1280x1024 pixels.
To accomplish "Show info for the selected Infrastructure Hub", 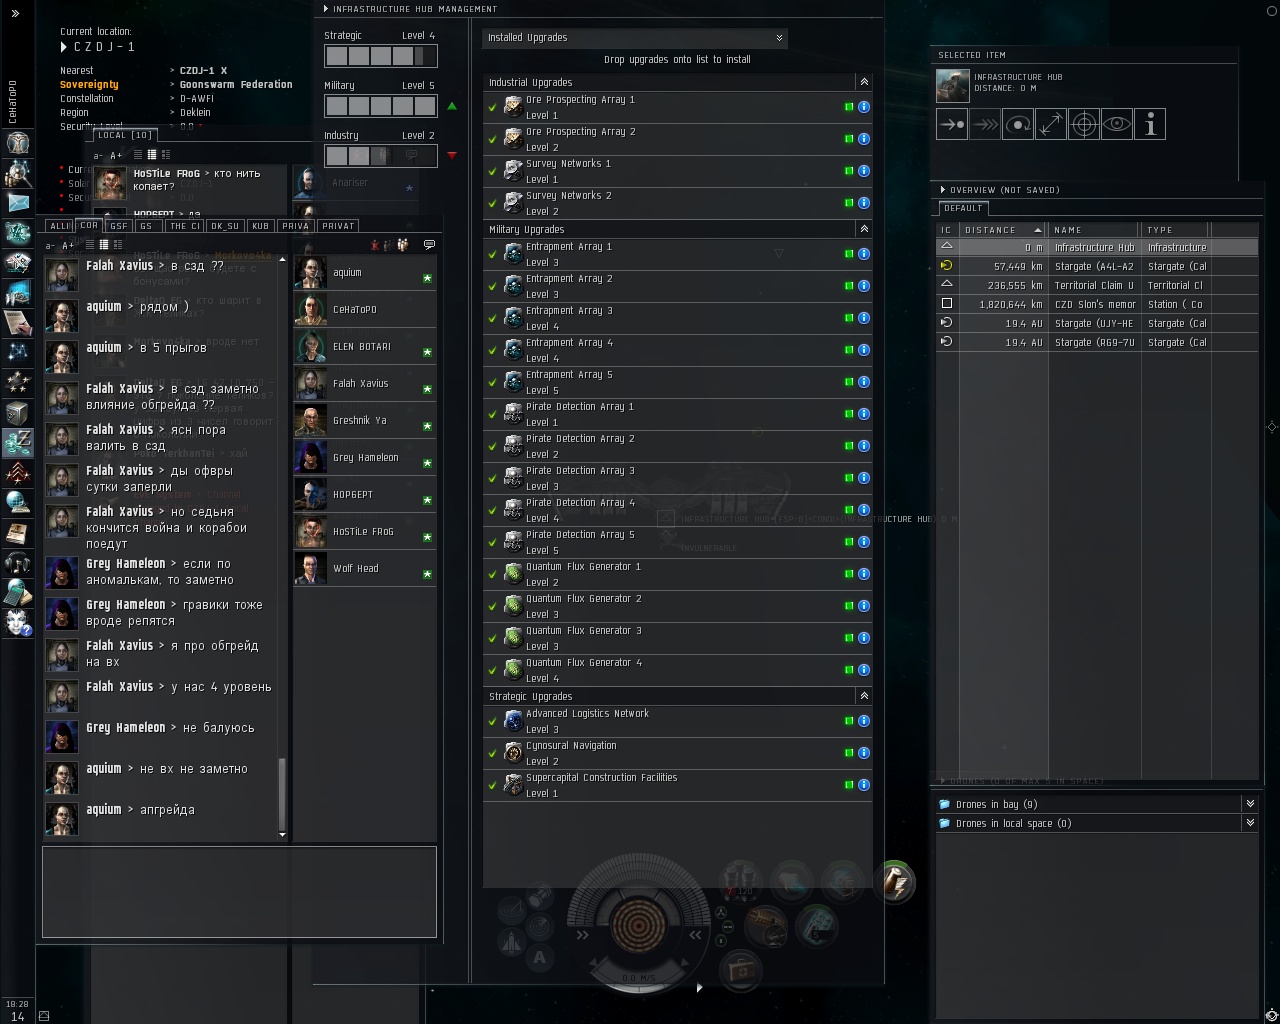I will click(x=1150, y=125).
